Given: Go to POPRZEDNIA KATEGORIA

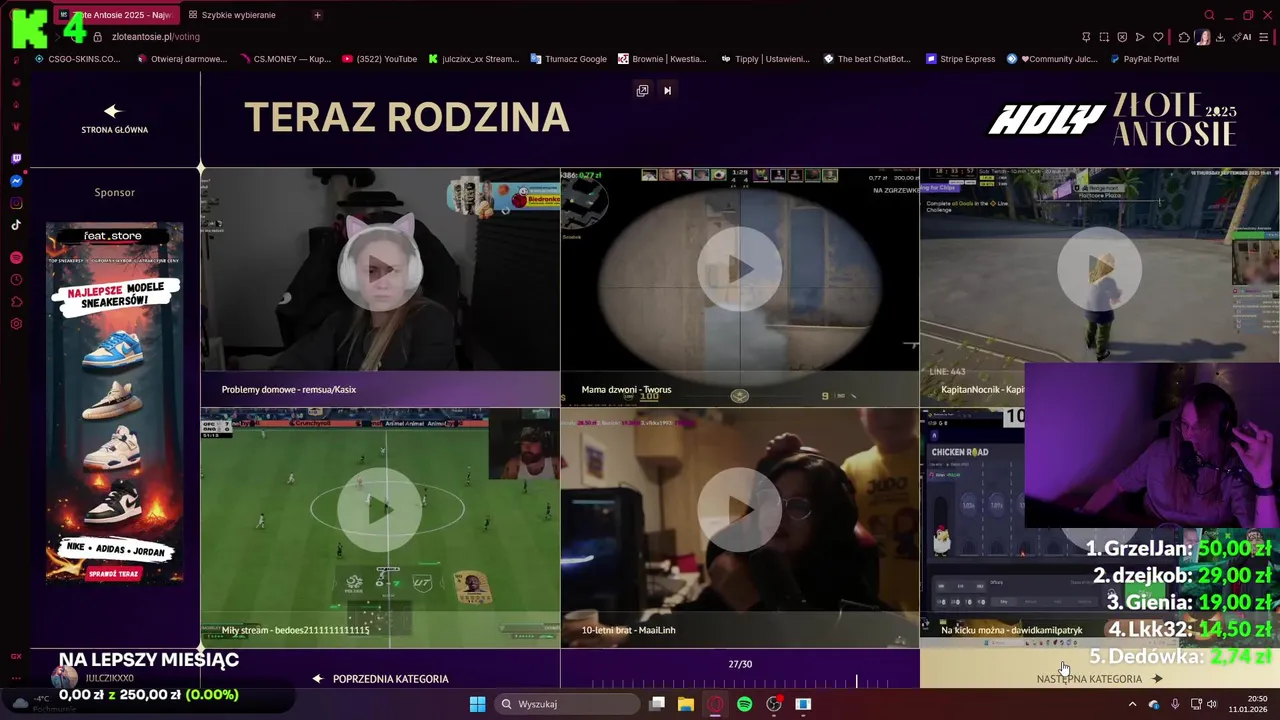Looking at the screenshot, I should click(x=380, y=679).
